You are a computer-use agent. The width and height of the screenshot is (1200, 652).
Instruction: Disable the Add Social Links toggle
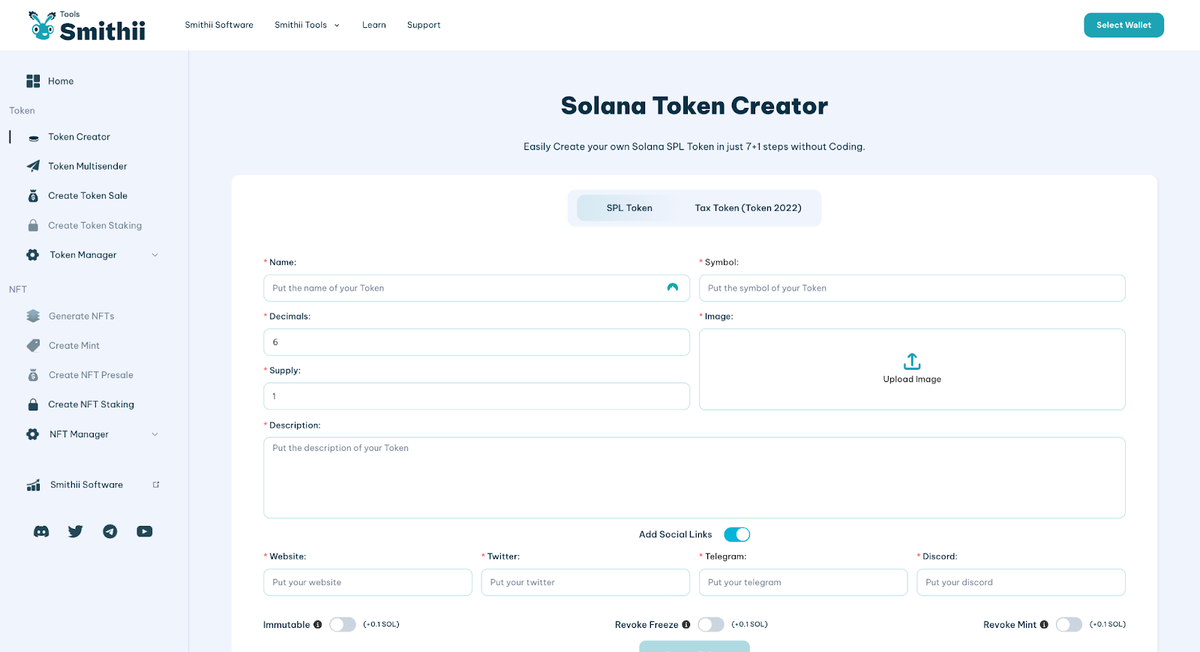coord(737,534)
